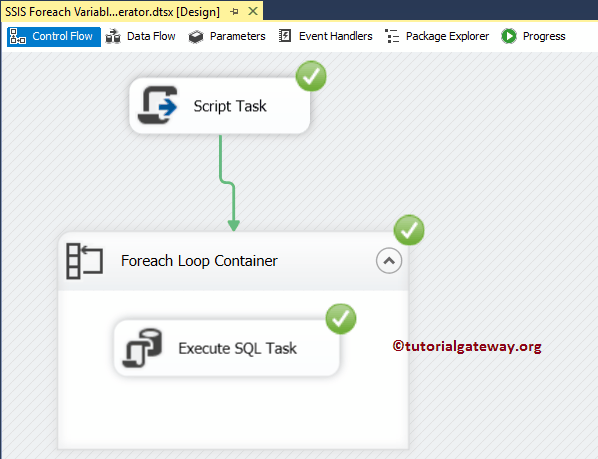Screen dimensions: 598x459
Task: Switch to the Event Handlers tab
Action: (326, 37)
